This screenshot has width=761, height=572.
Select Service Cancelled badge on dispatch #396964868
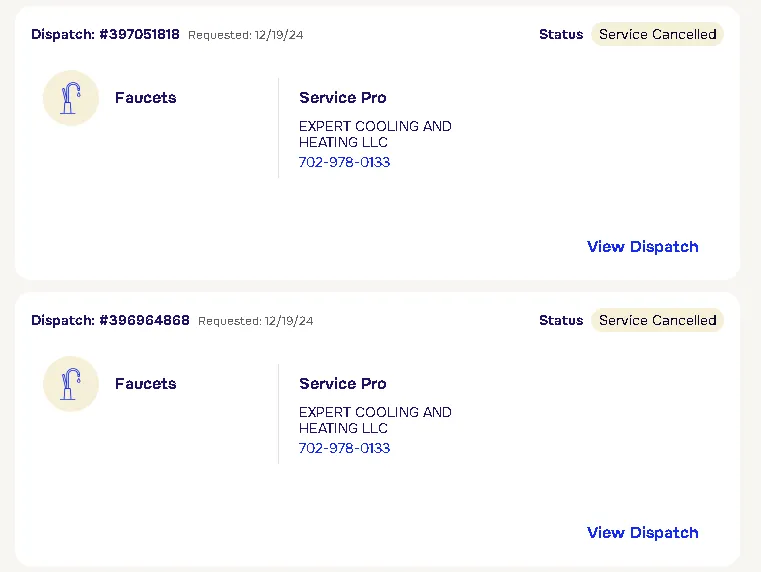657,320
